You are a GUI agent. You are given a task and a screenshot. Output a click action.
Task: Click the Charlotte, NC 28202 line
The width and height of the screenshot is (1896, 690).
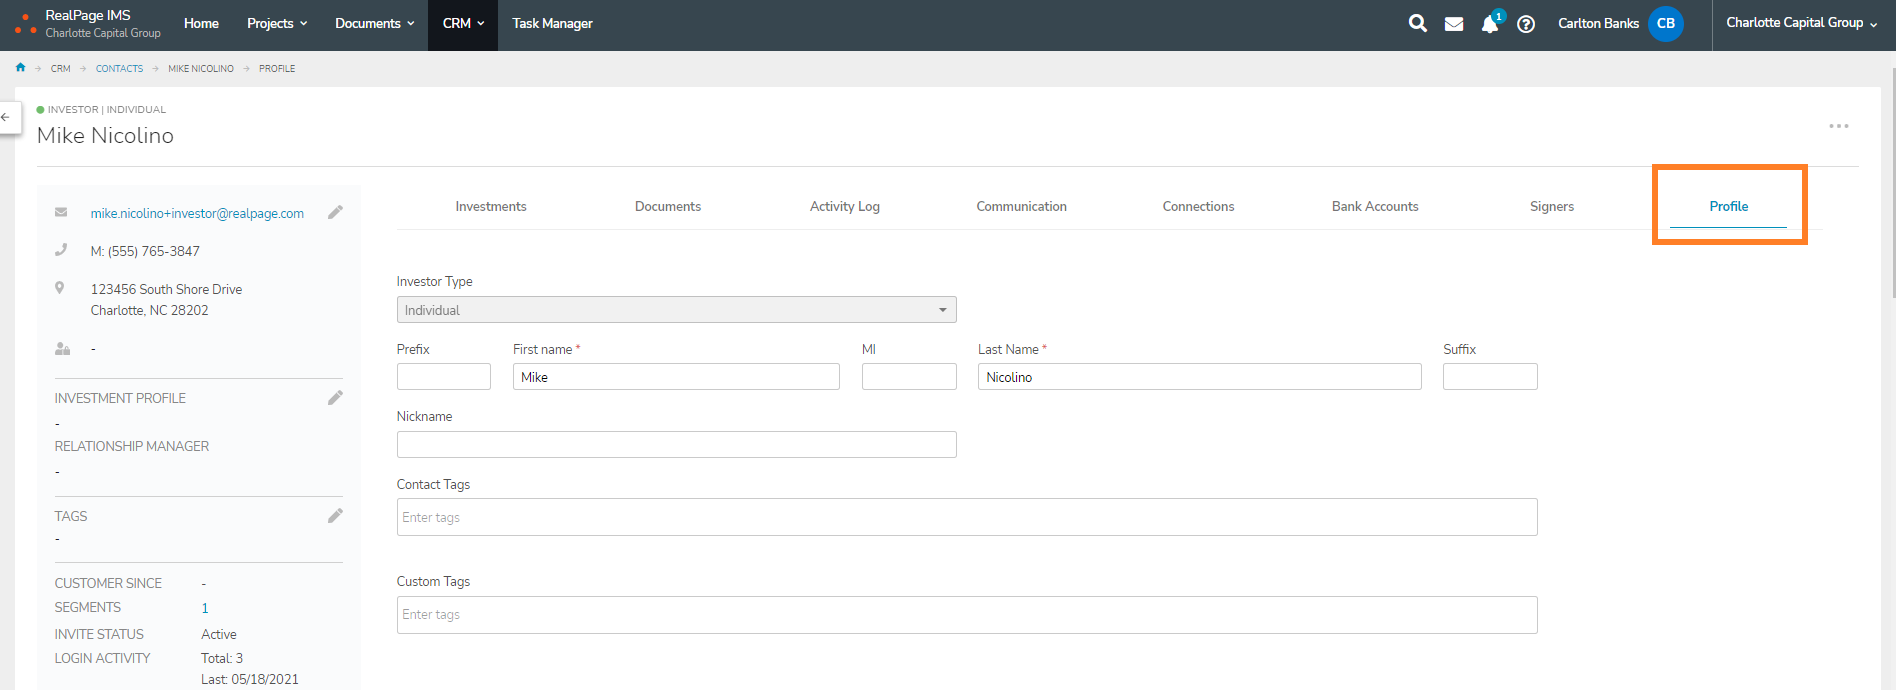click(150, 311)
